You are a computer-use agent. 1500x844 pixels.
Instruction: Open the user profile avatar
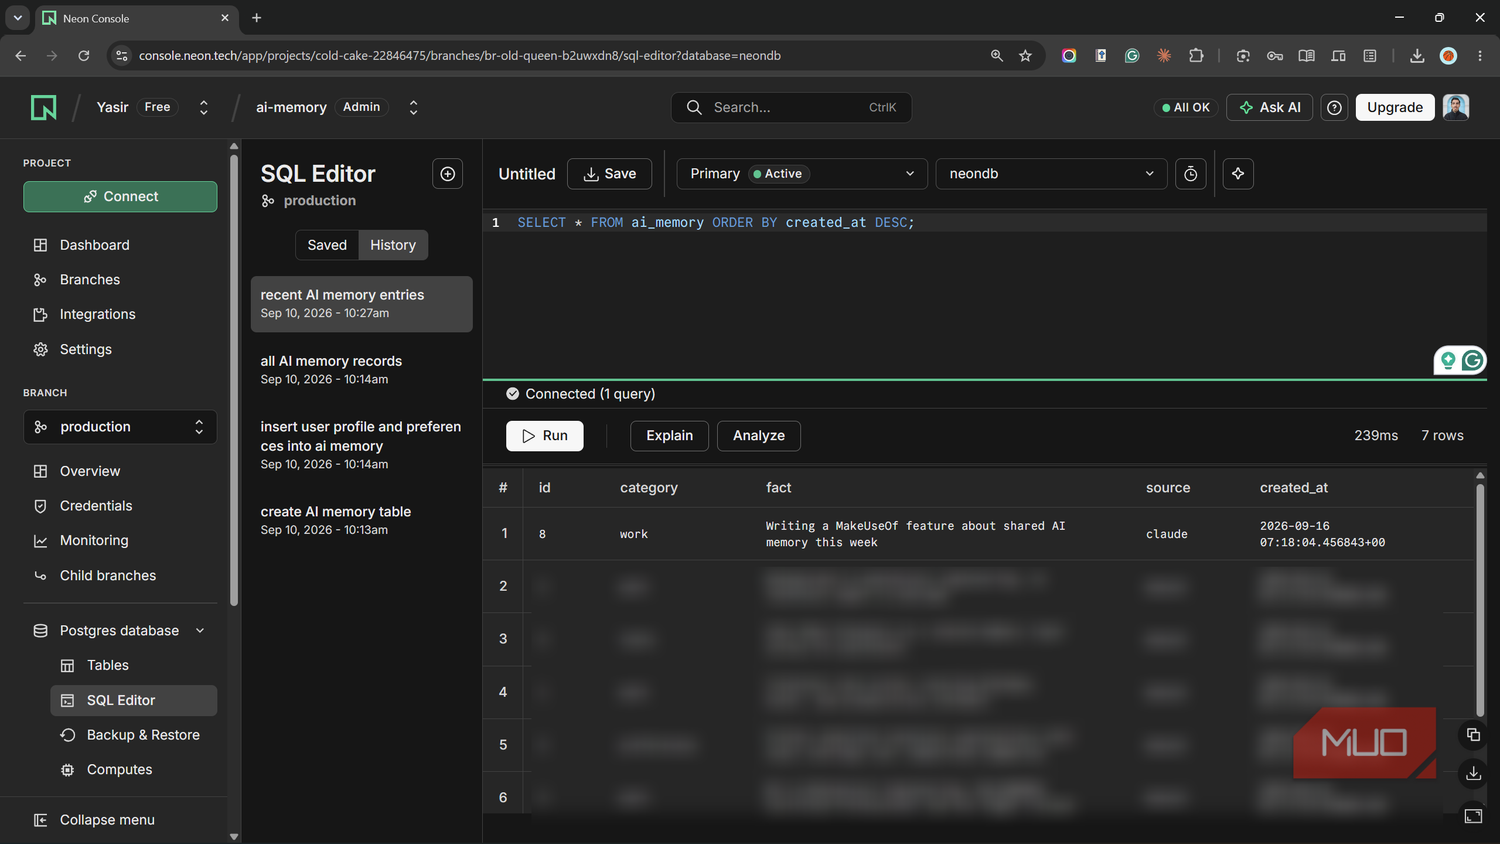click(x=1456, y=107)
